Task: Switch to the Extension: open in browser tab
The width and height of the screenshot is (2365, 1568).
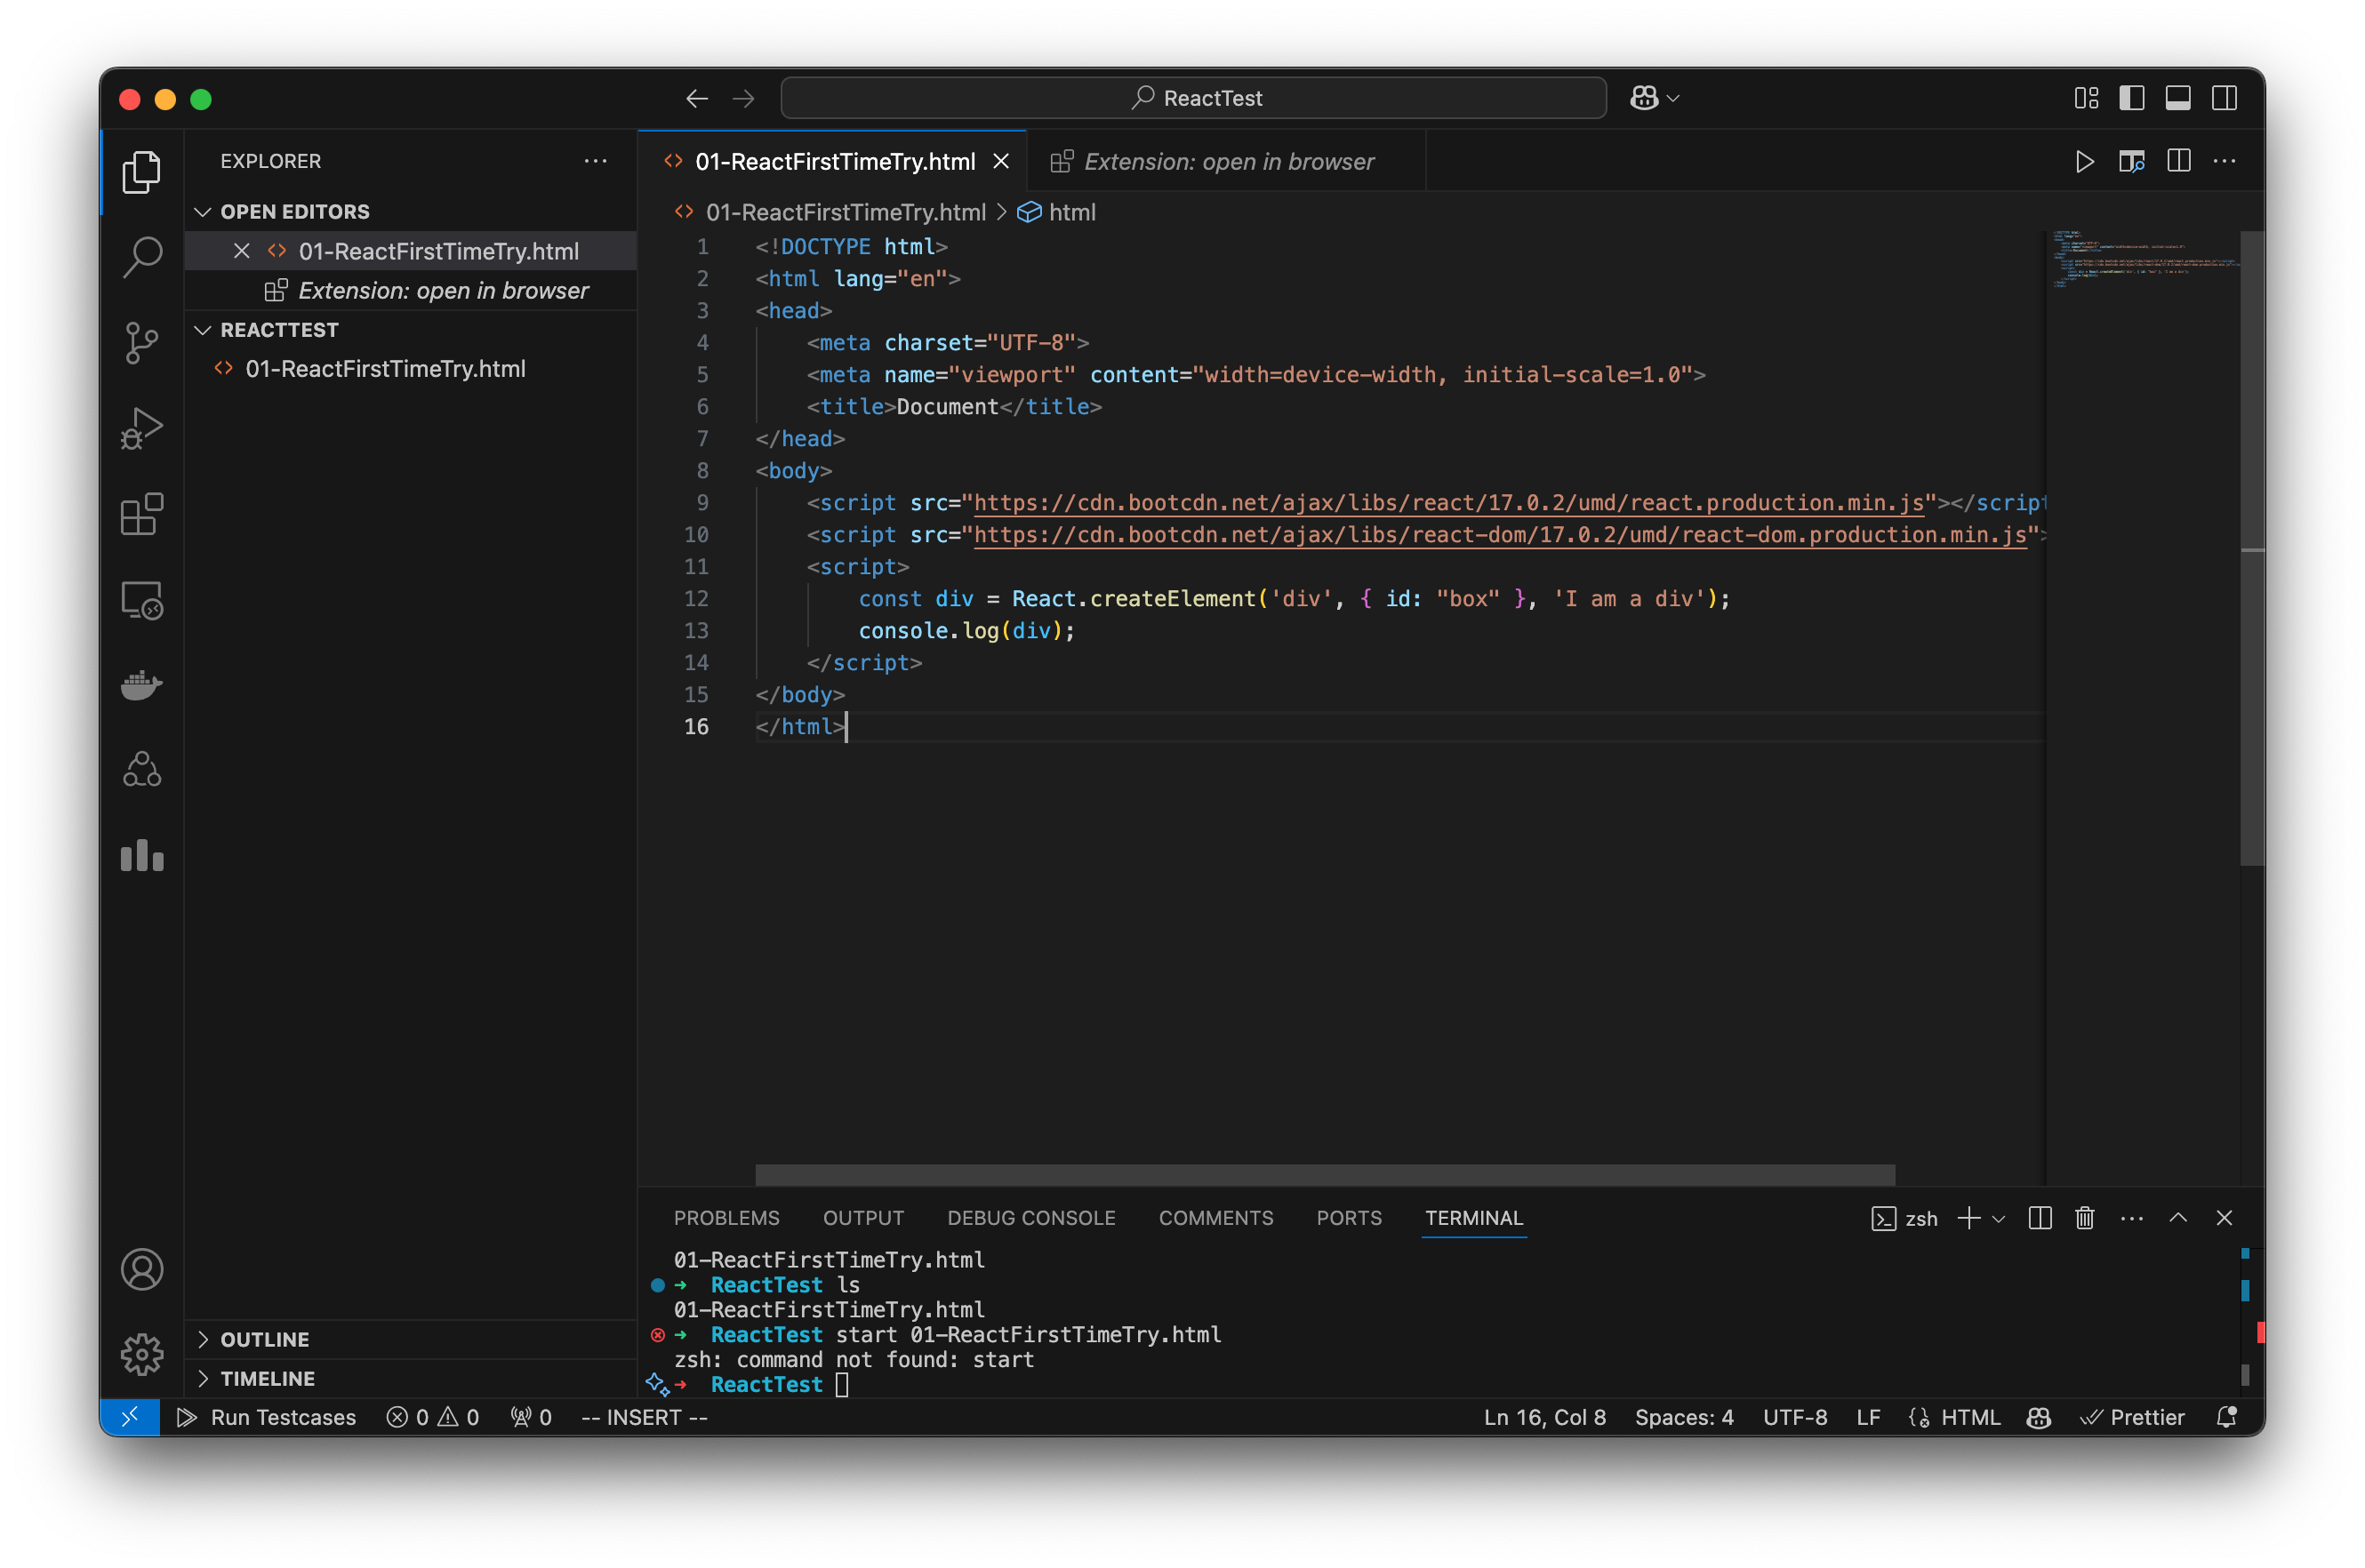Action: click(x=1228, y=161)
